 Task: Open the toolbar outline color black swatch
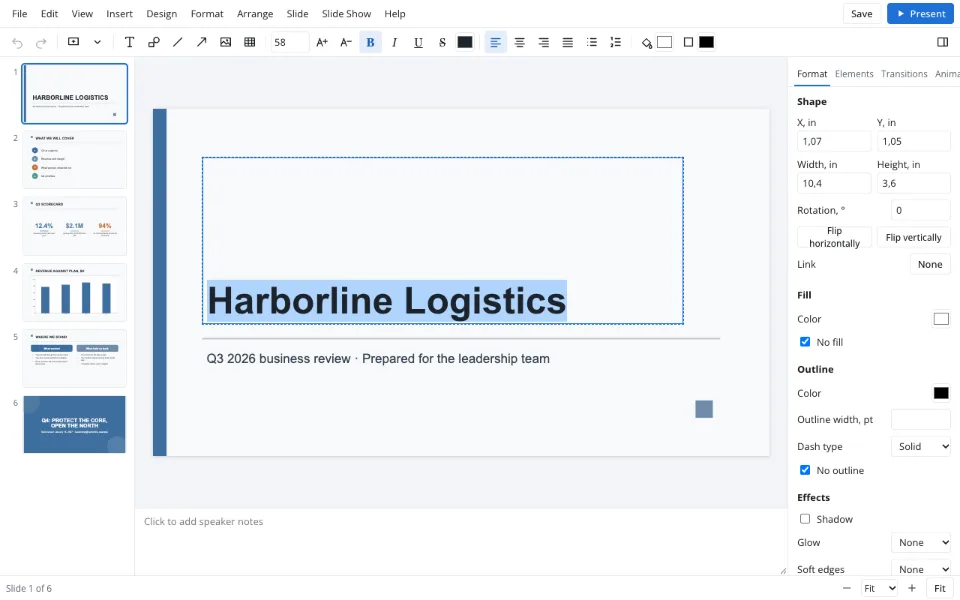click(x=707, y=42)
